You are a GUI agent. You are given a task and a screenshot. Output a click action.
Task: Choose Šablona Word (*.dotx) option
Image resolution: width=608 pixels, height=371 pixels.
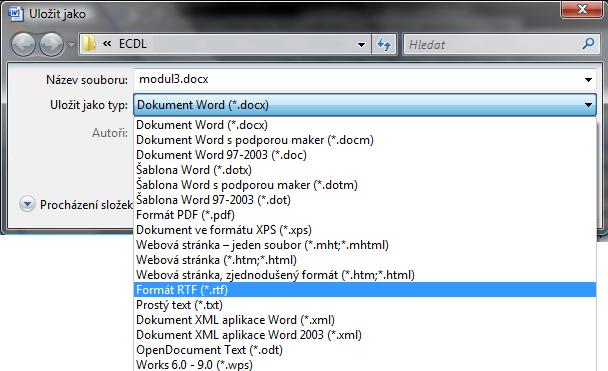click(x=364, y=170)
